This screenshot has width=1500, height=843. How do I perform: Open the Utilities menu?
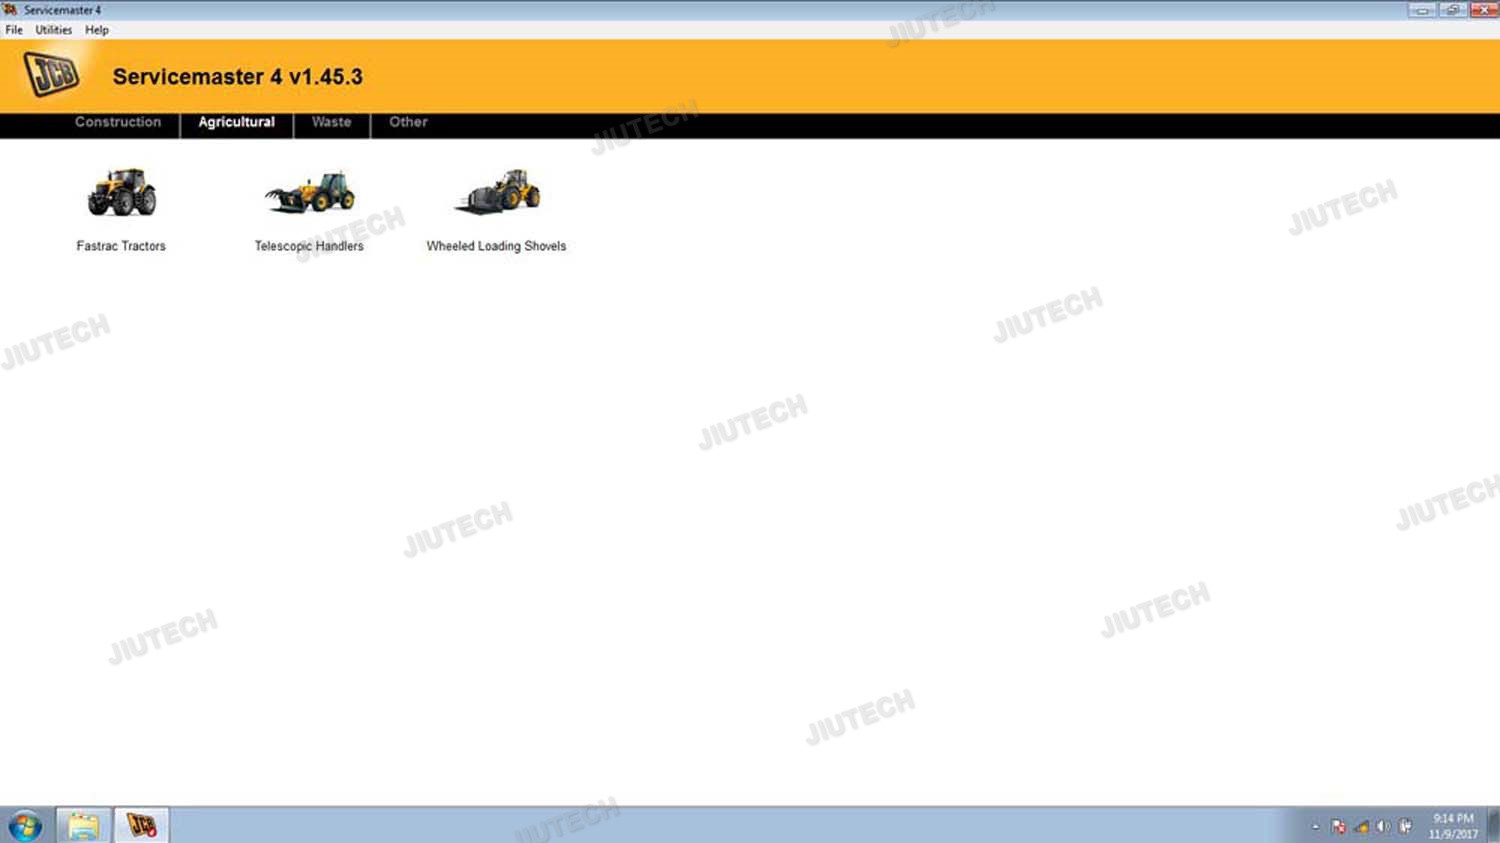coord(54,30)
